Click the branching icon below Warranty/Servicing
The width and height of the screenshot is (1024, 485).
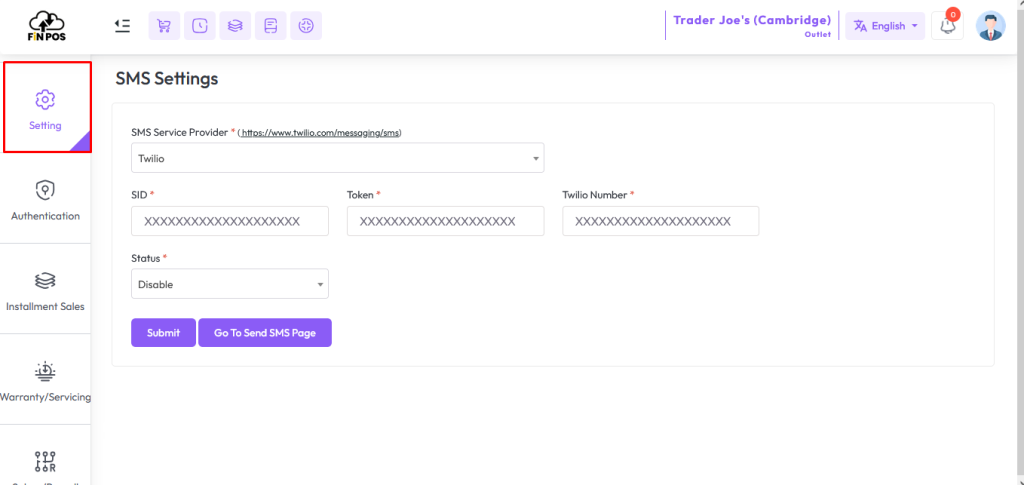click(x=45, y=461)
